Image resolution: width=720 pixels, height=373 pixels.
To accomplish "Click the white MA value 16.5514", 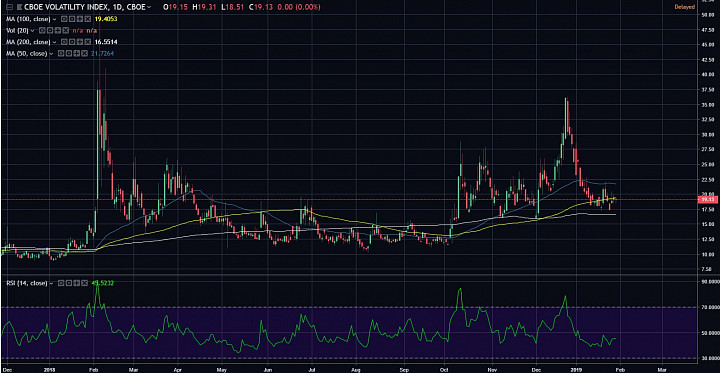I will (x=106, y=42).
